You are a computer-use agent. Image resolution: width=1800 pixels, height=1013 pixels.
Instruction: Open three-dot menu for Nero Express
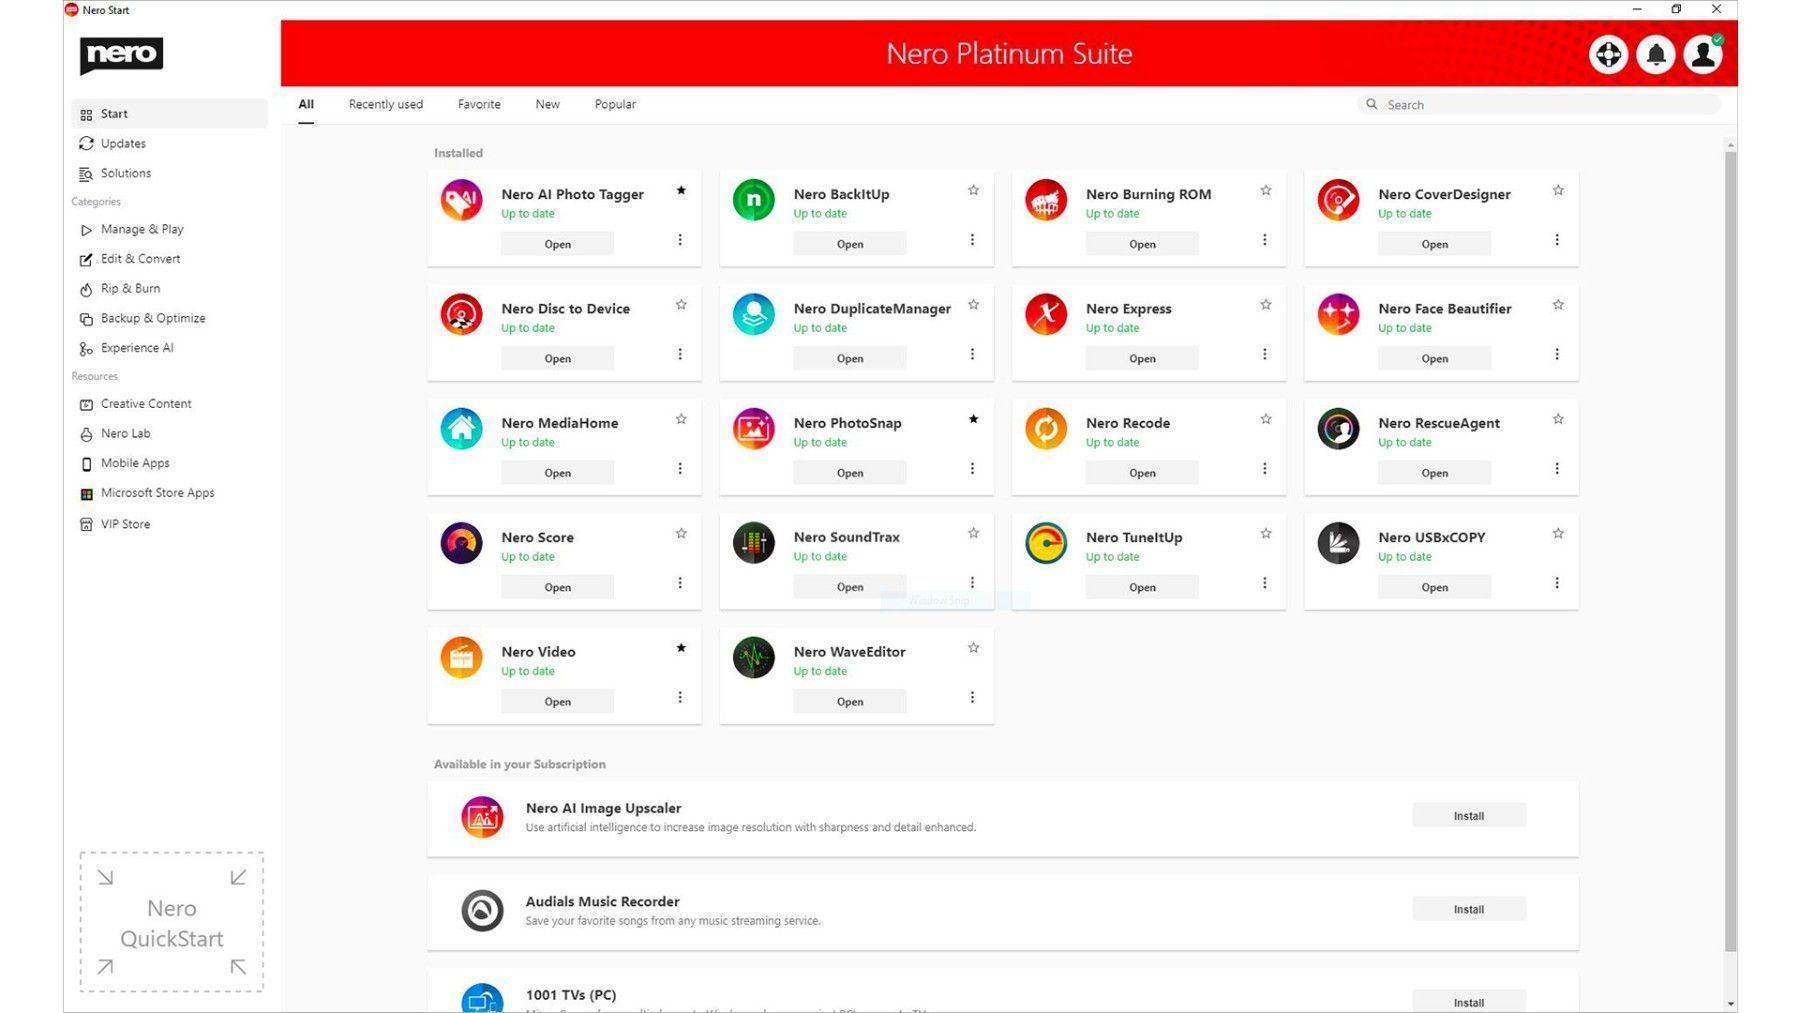click(x=1265, y=354)
